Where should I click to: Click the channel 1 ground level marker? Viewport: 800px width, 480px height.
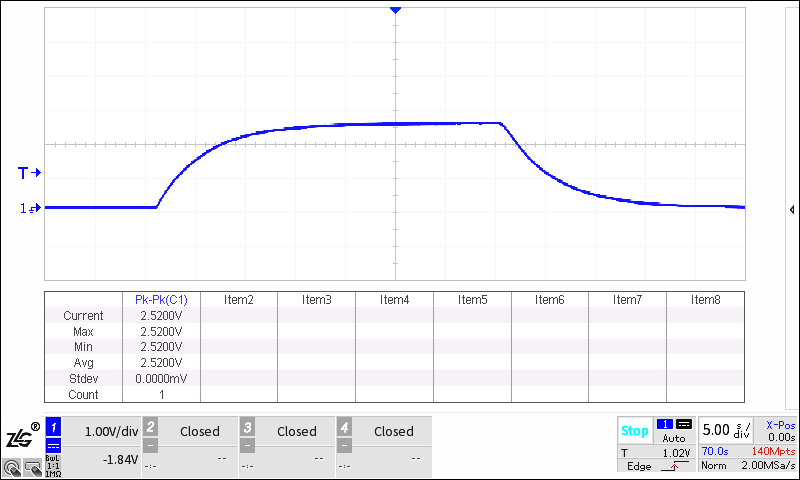(x=29, y=208)
